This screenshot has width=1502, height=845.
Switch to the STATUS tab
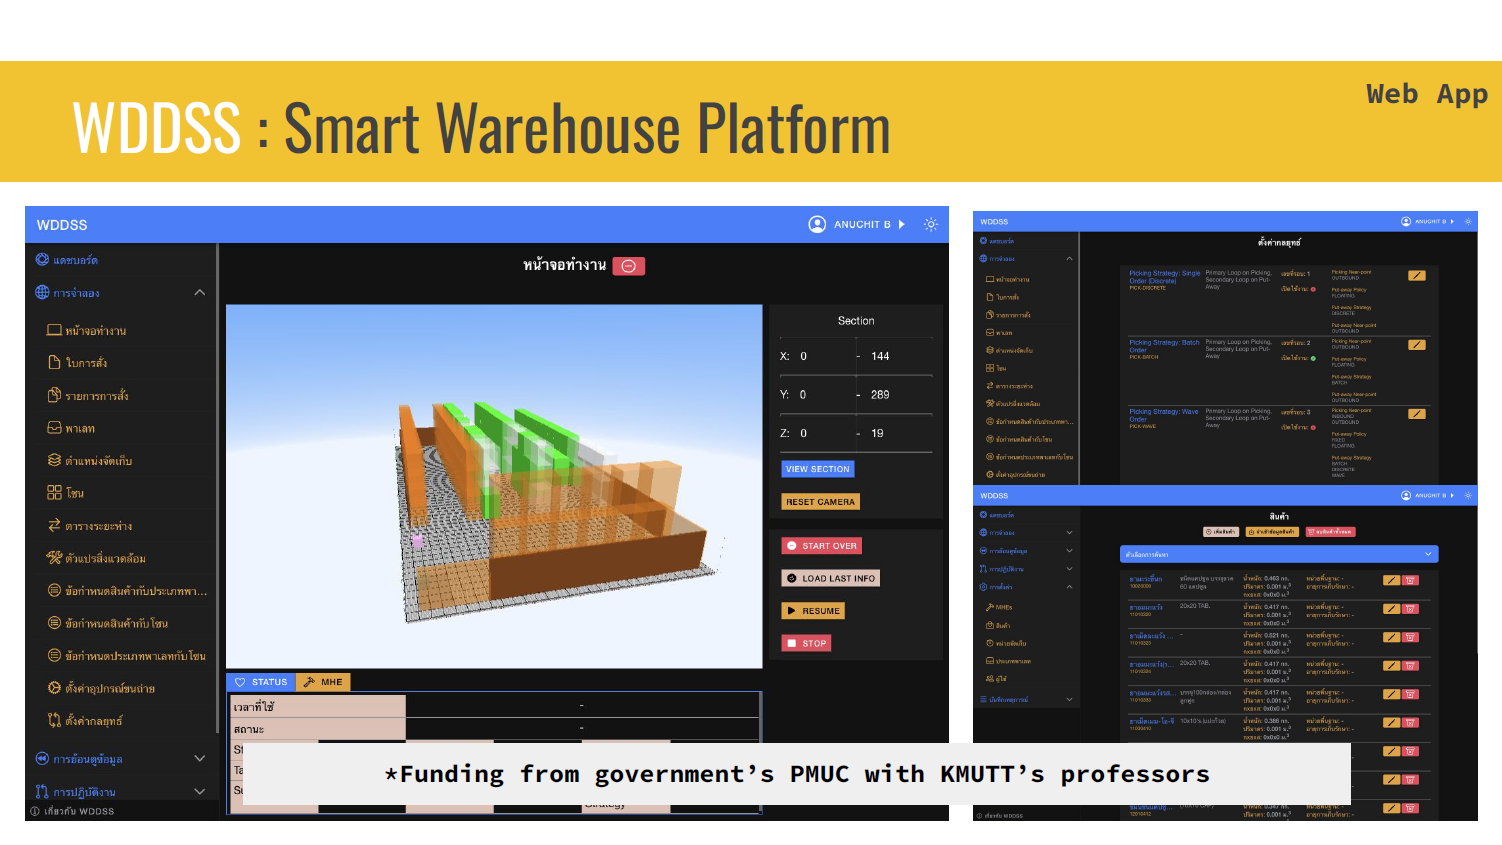coord(261,682)
